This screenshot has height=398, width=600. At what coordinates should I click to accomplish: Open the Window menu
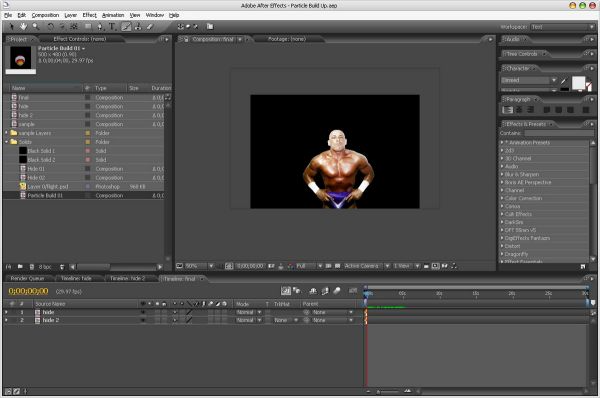(155, 15)
